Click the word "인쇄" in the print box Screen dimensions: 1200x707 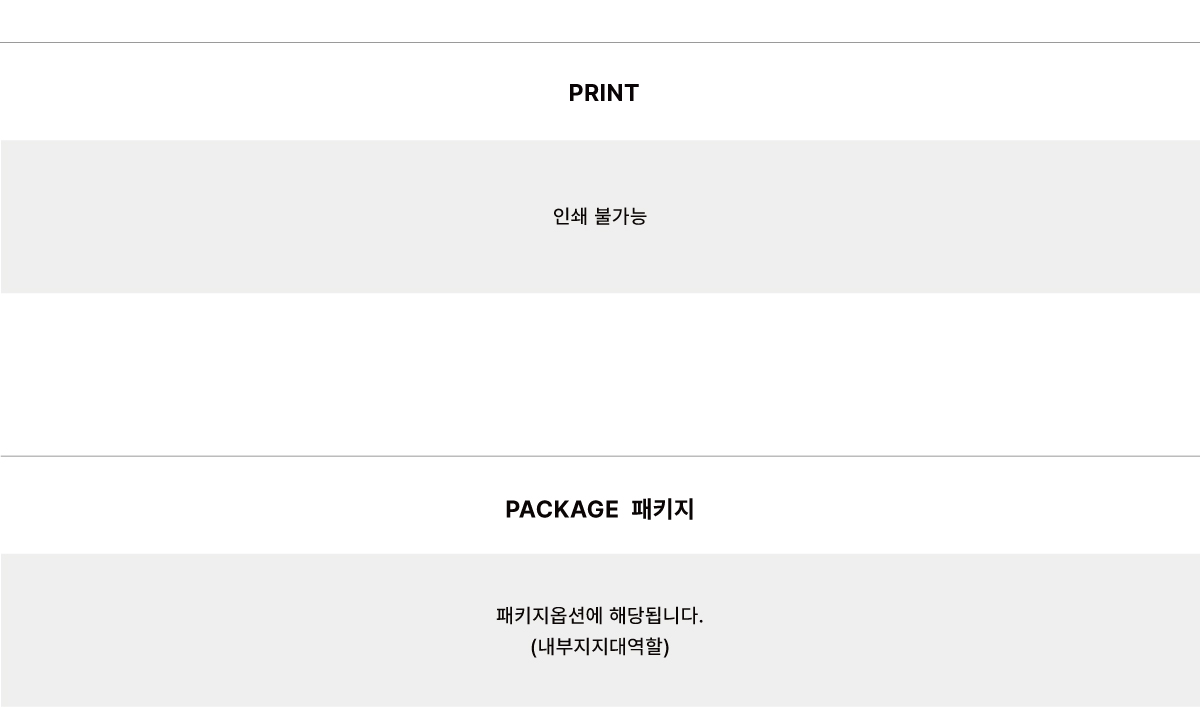[570, 216]
